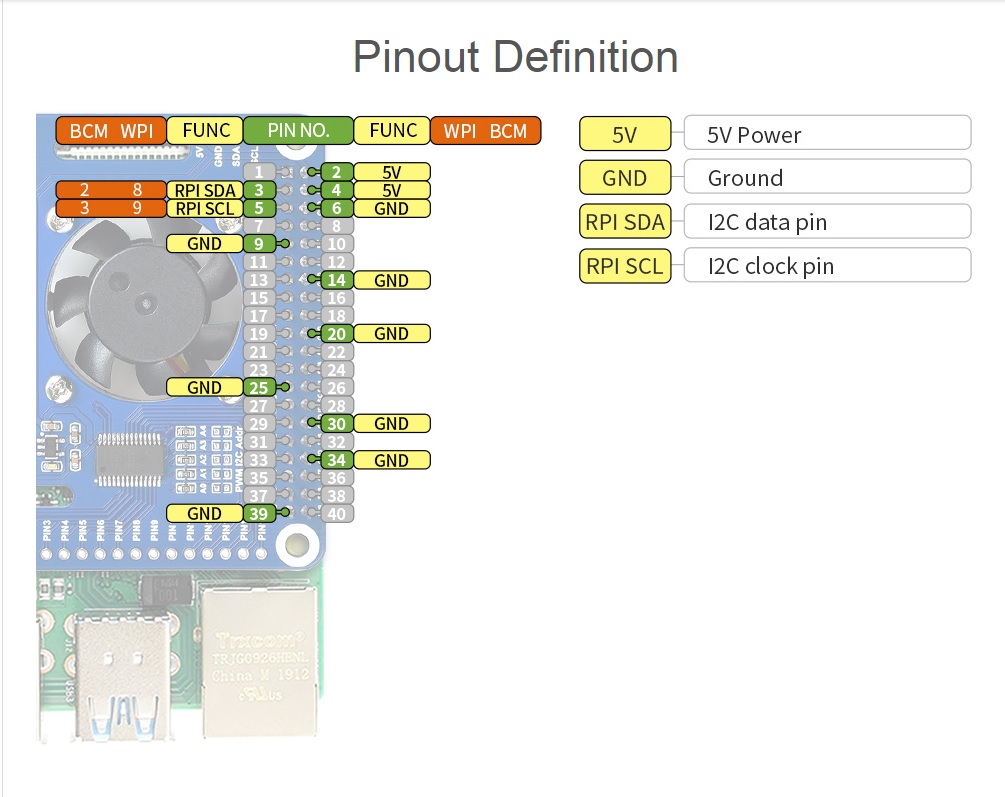The width and height of the screenshot is (1005, 797).
Task: Select the pin 20 green badge
Action: [x=337, y=334]
